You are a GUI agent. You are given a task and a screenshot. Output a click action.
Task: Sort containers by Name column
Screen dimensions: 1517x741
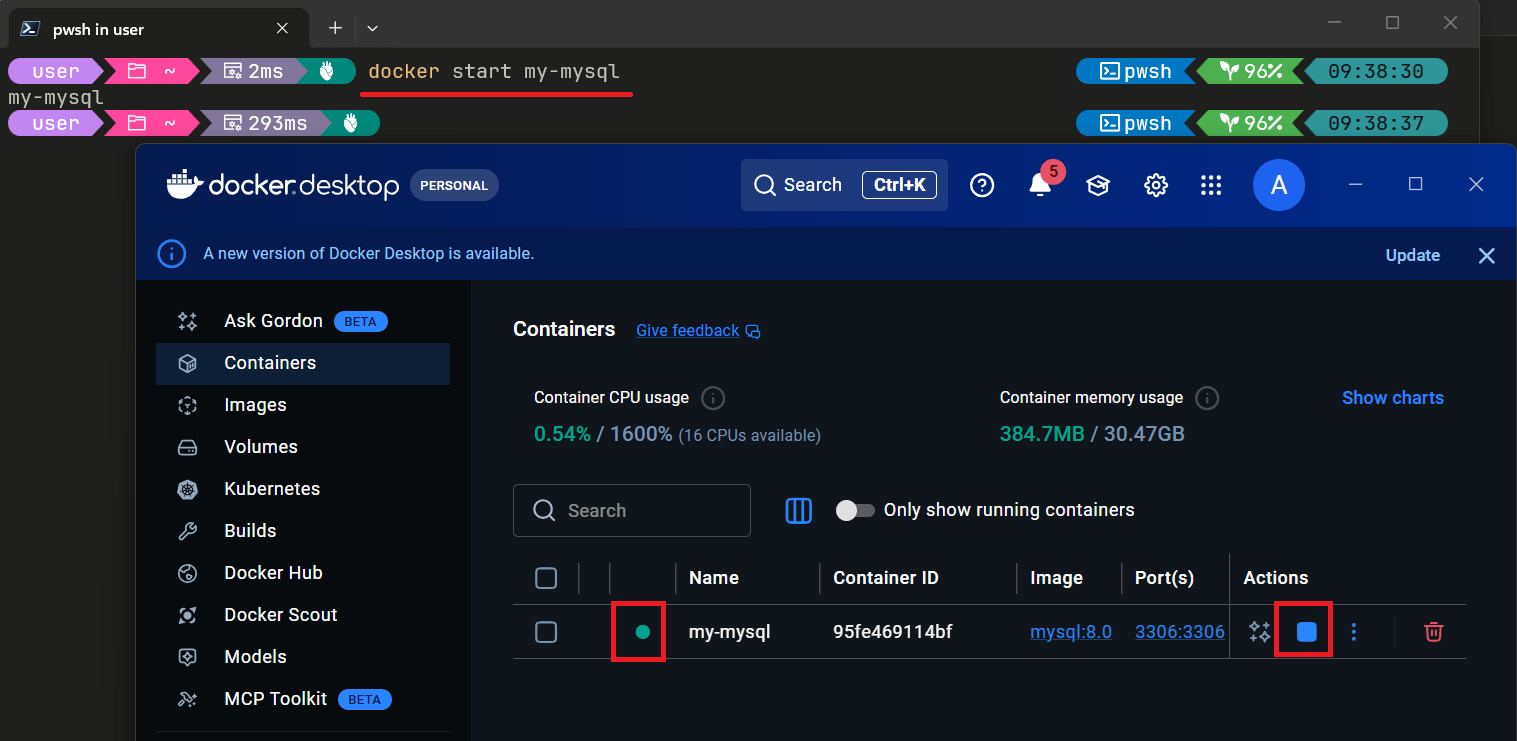click(x=714, y=578)
